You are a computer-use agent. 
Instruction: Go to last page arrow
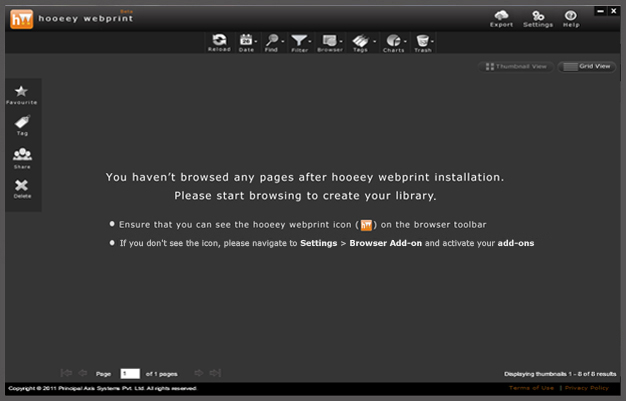[215, 373]
